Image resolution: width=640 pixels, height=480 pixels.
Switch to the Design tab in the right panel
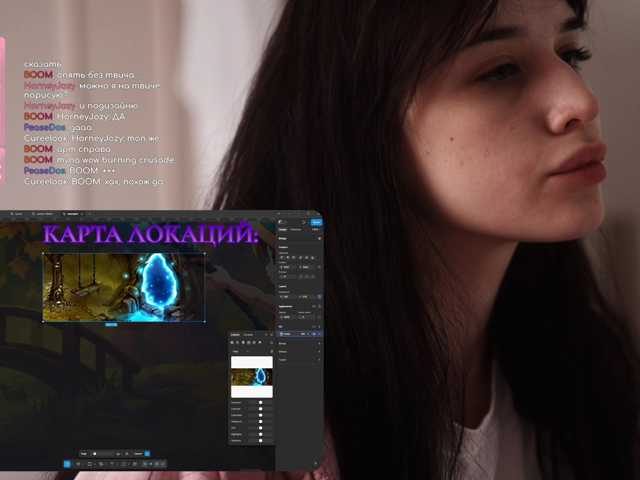click(x=282, y=229)
